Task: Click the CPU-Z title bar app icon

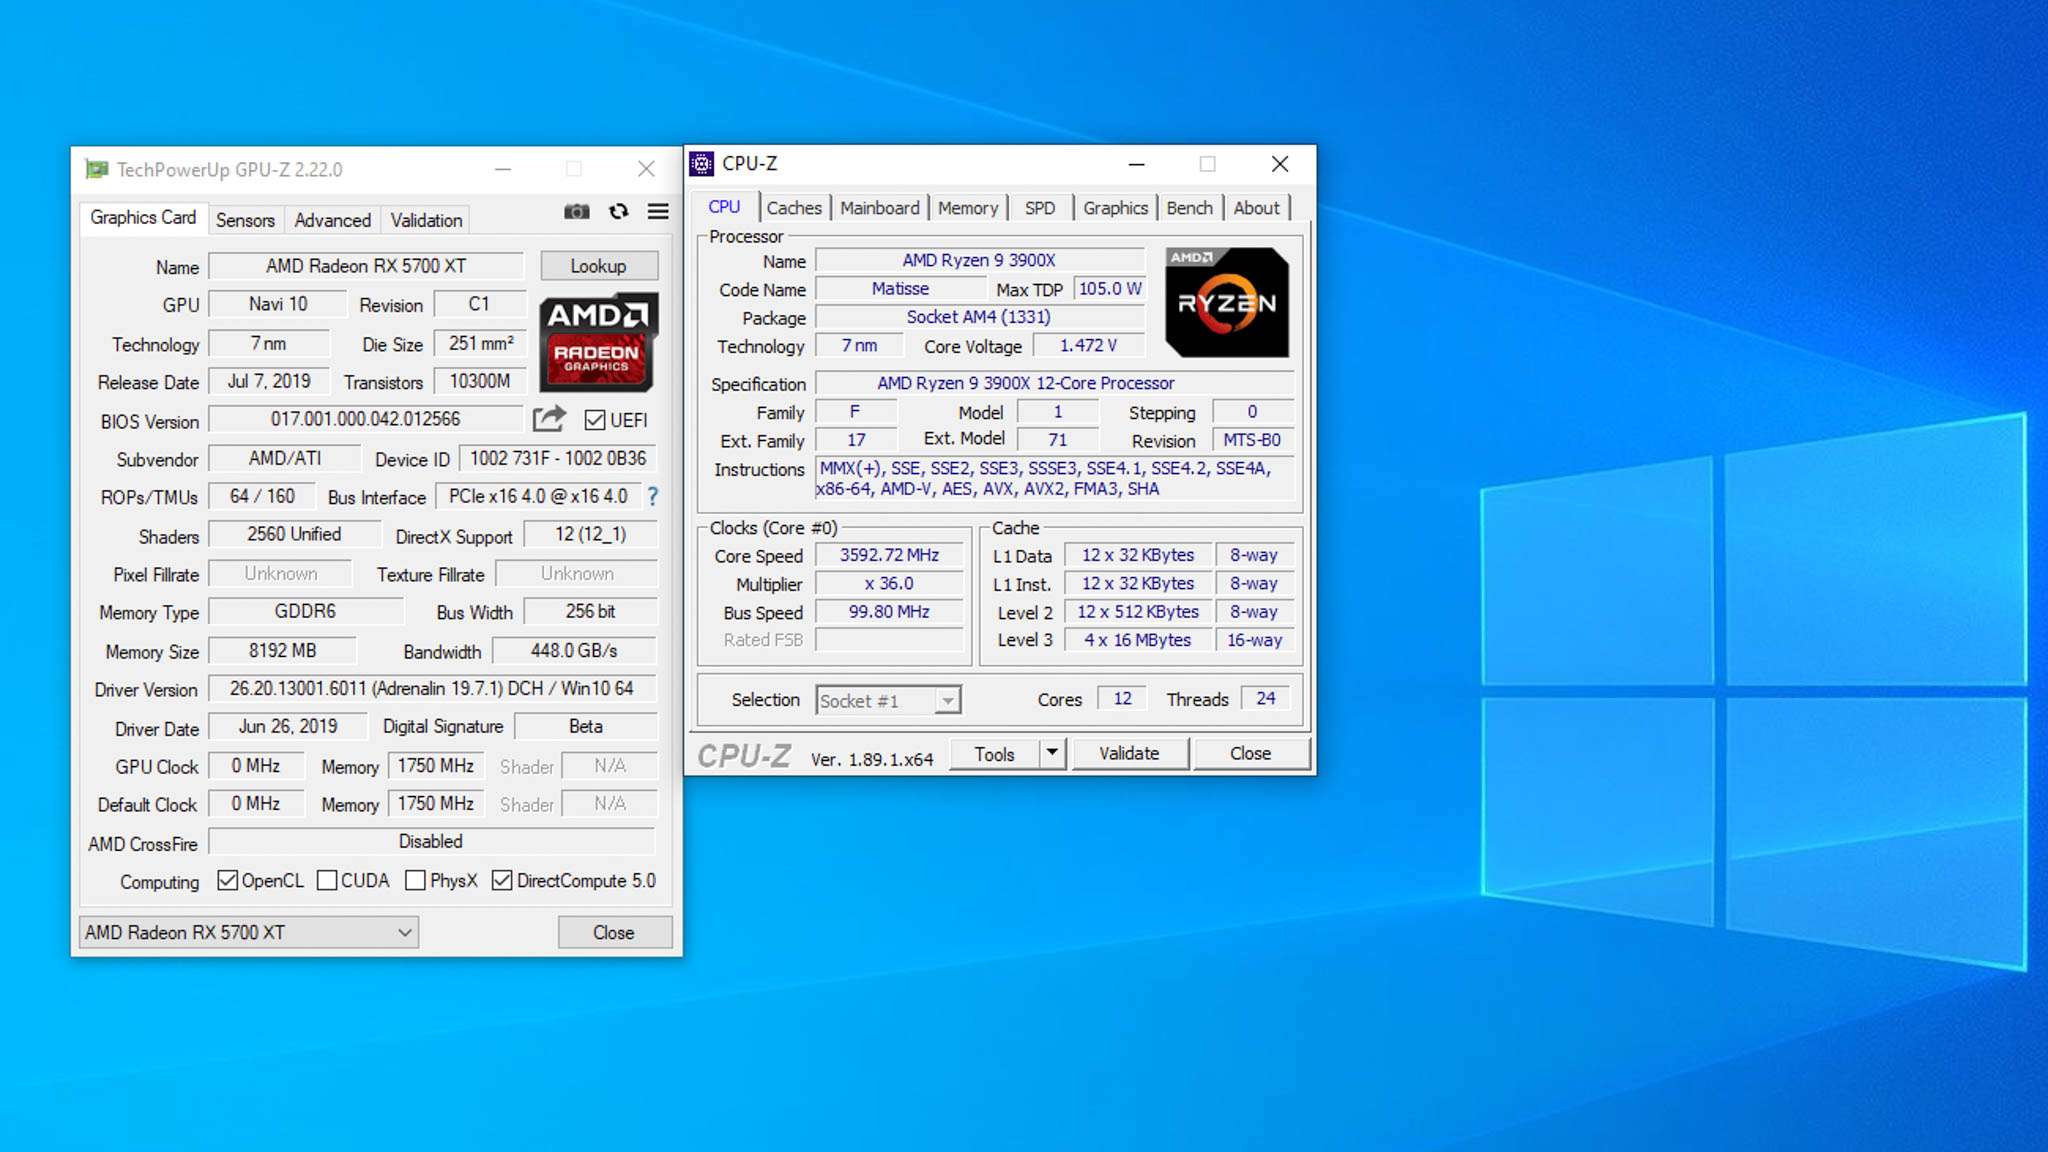Action: tap(702, 164)
